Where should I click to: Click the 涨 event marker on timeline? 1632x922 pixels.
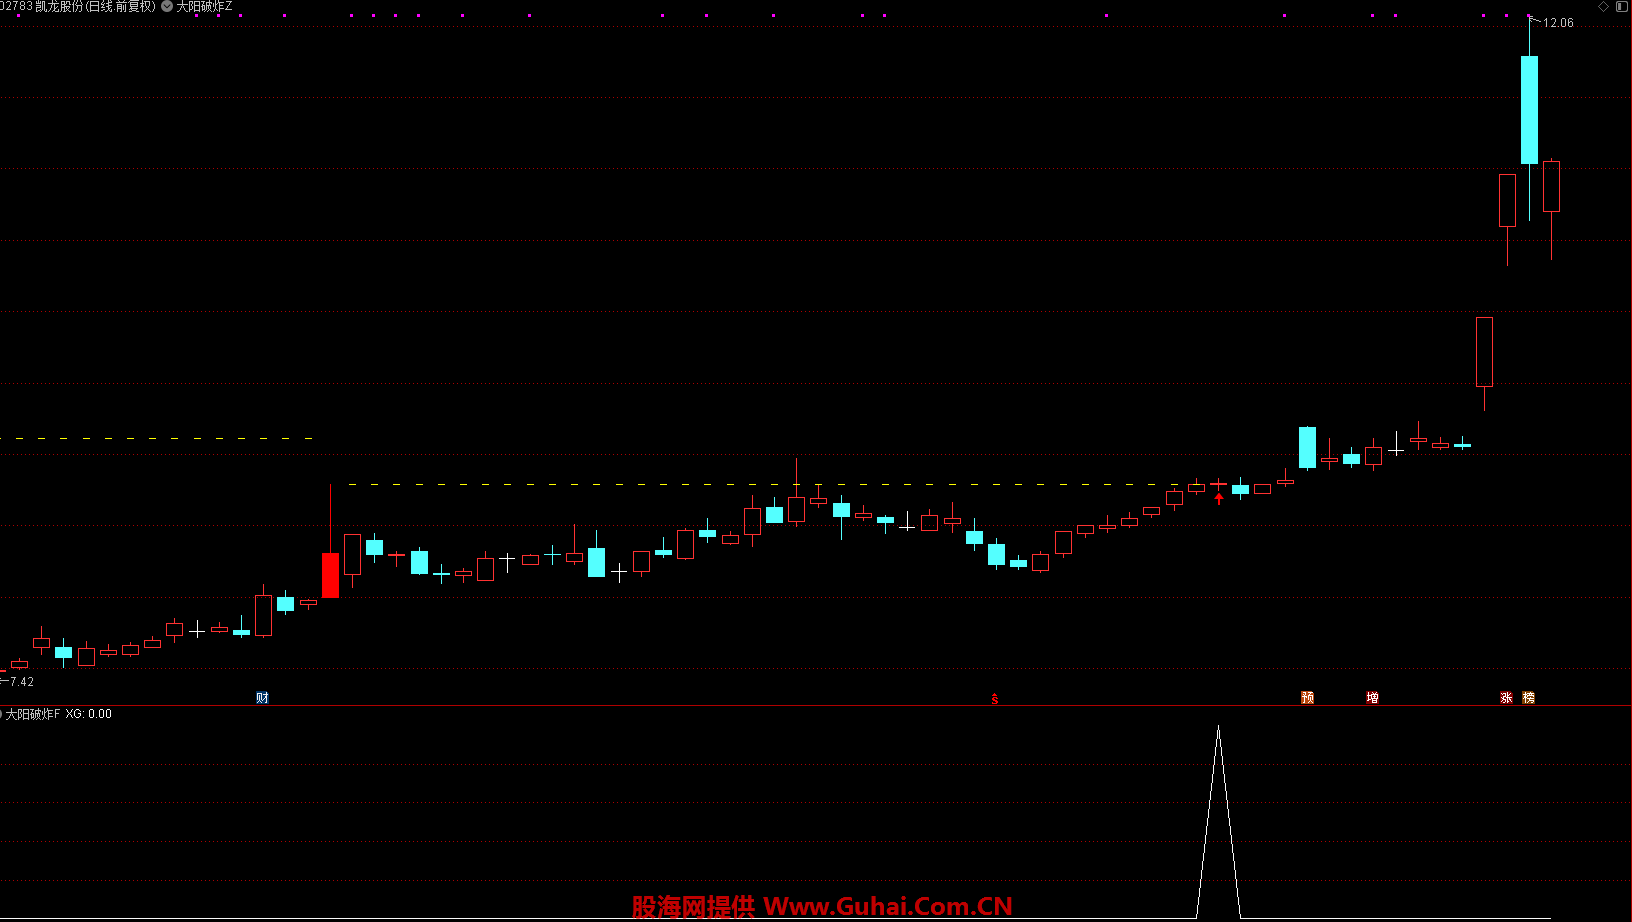[x=1506, y=698]
